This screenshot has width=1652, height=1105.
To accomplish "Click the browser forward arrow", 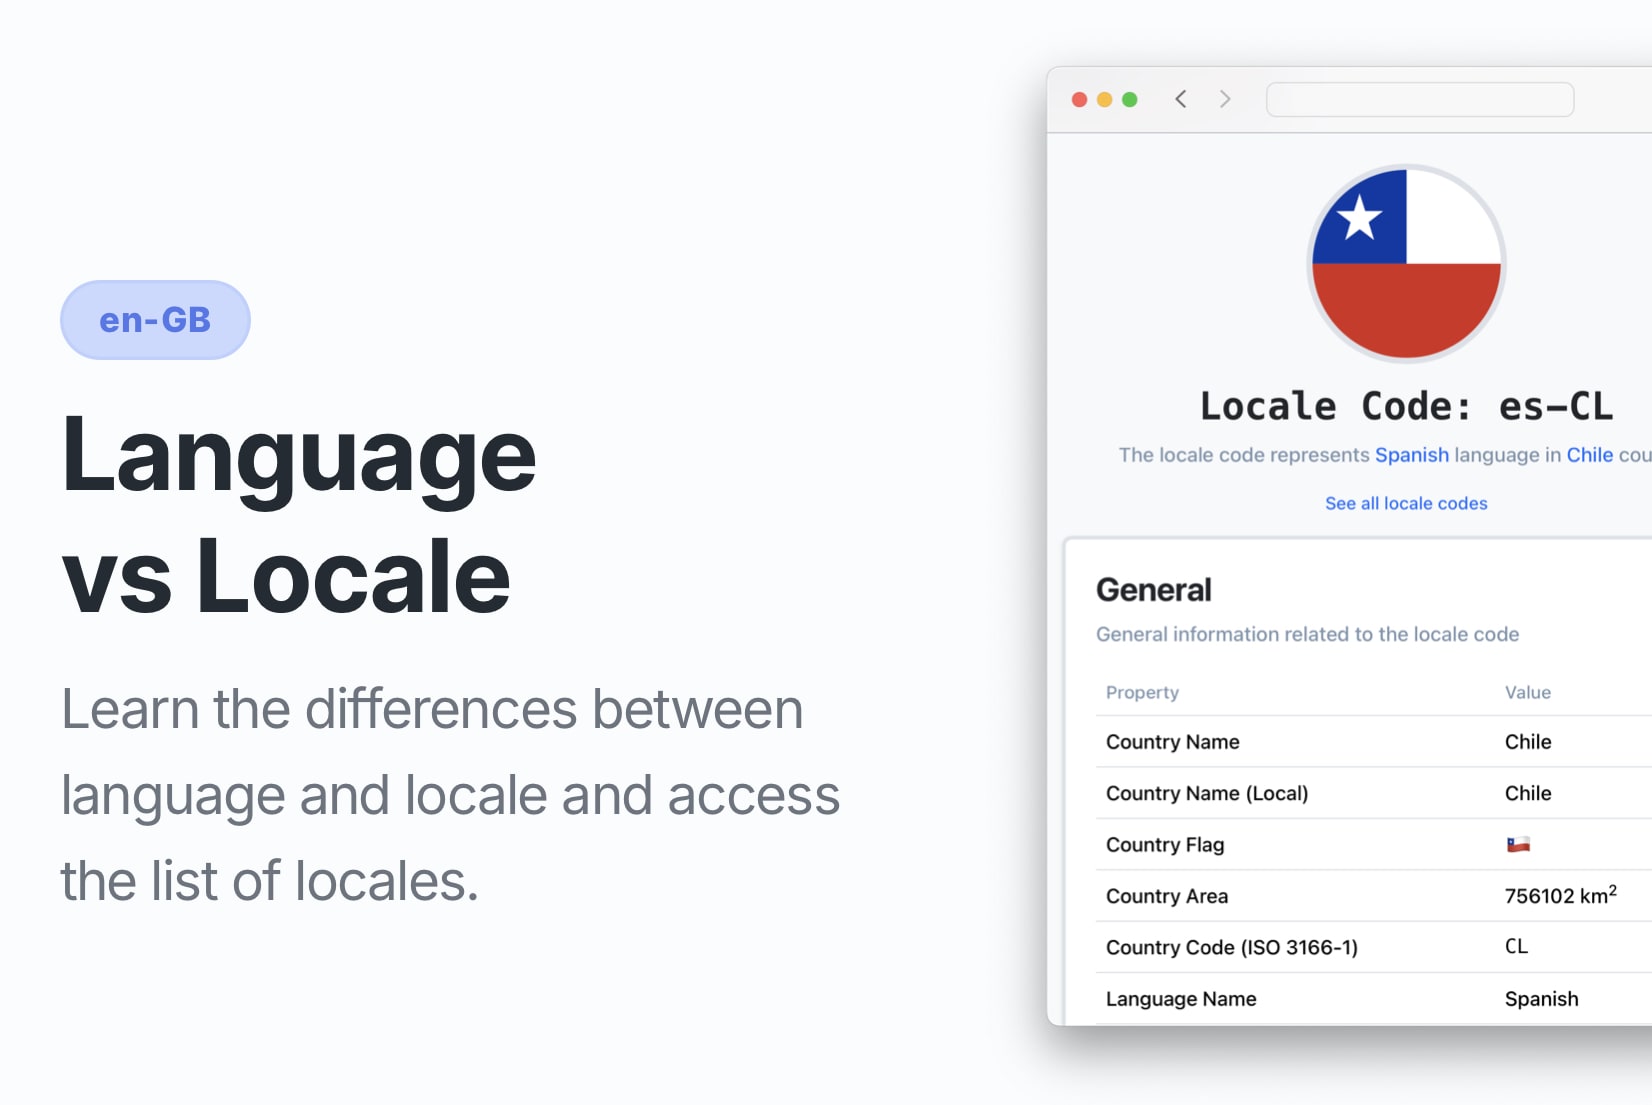I will (x=1225, y=99).
